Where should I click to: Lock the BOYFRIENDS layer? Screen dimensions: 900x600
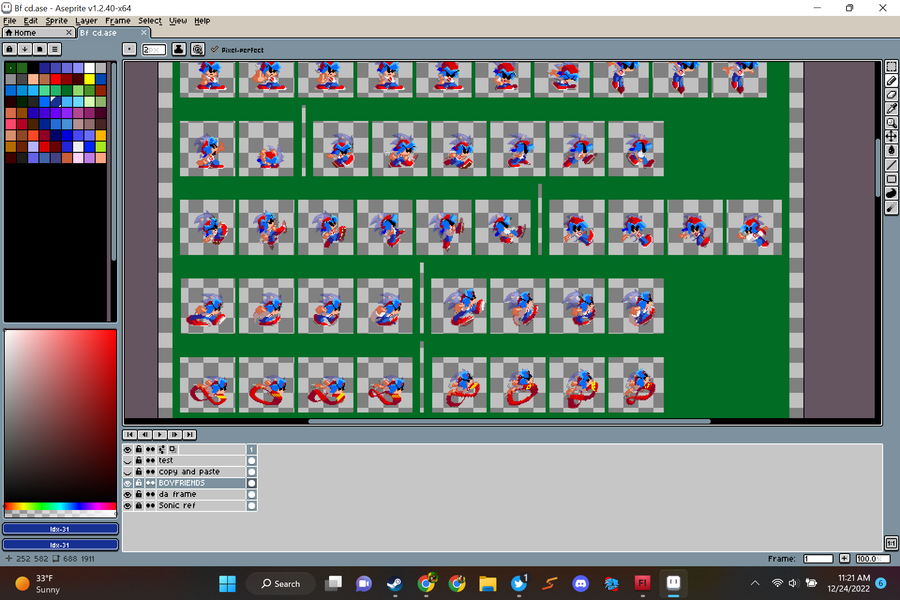click(x=138, y=483)
